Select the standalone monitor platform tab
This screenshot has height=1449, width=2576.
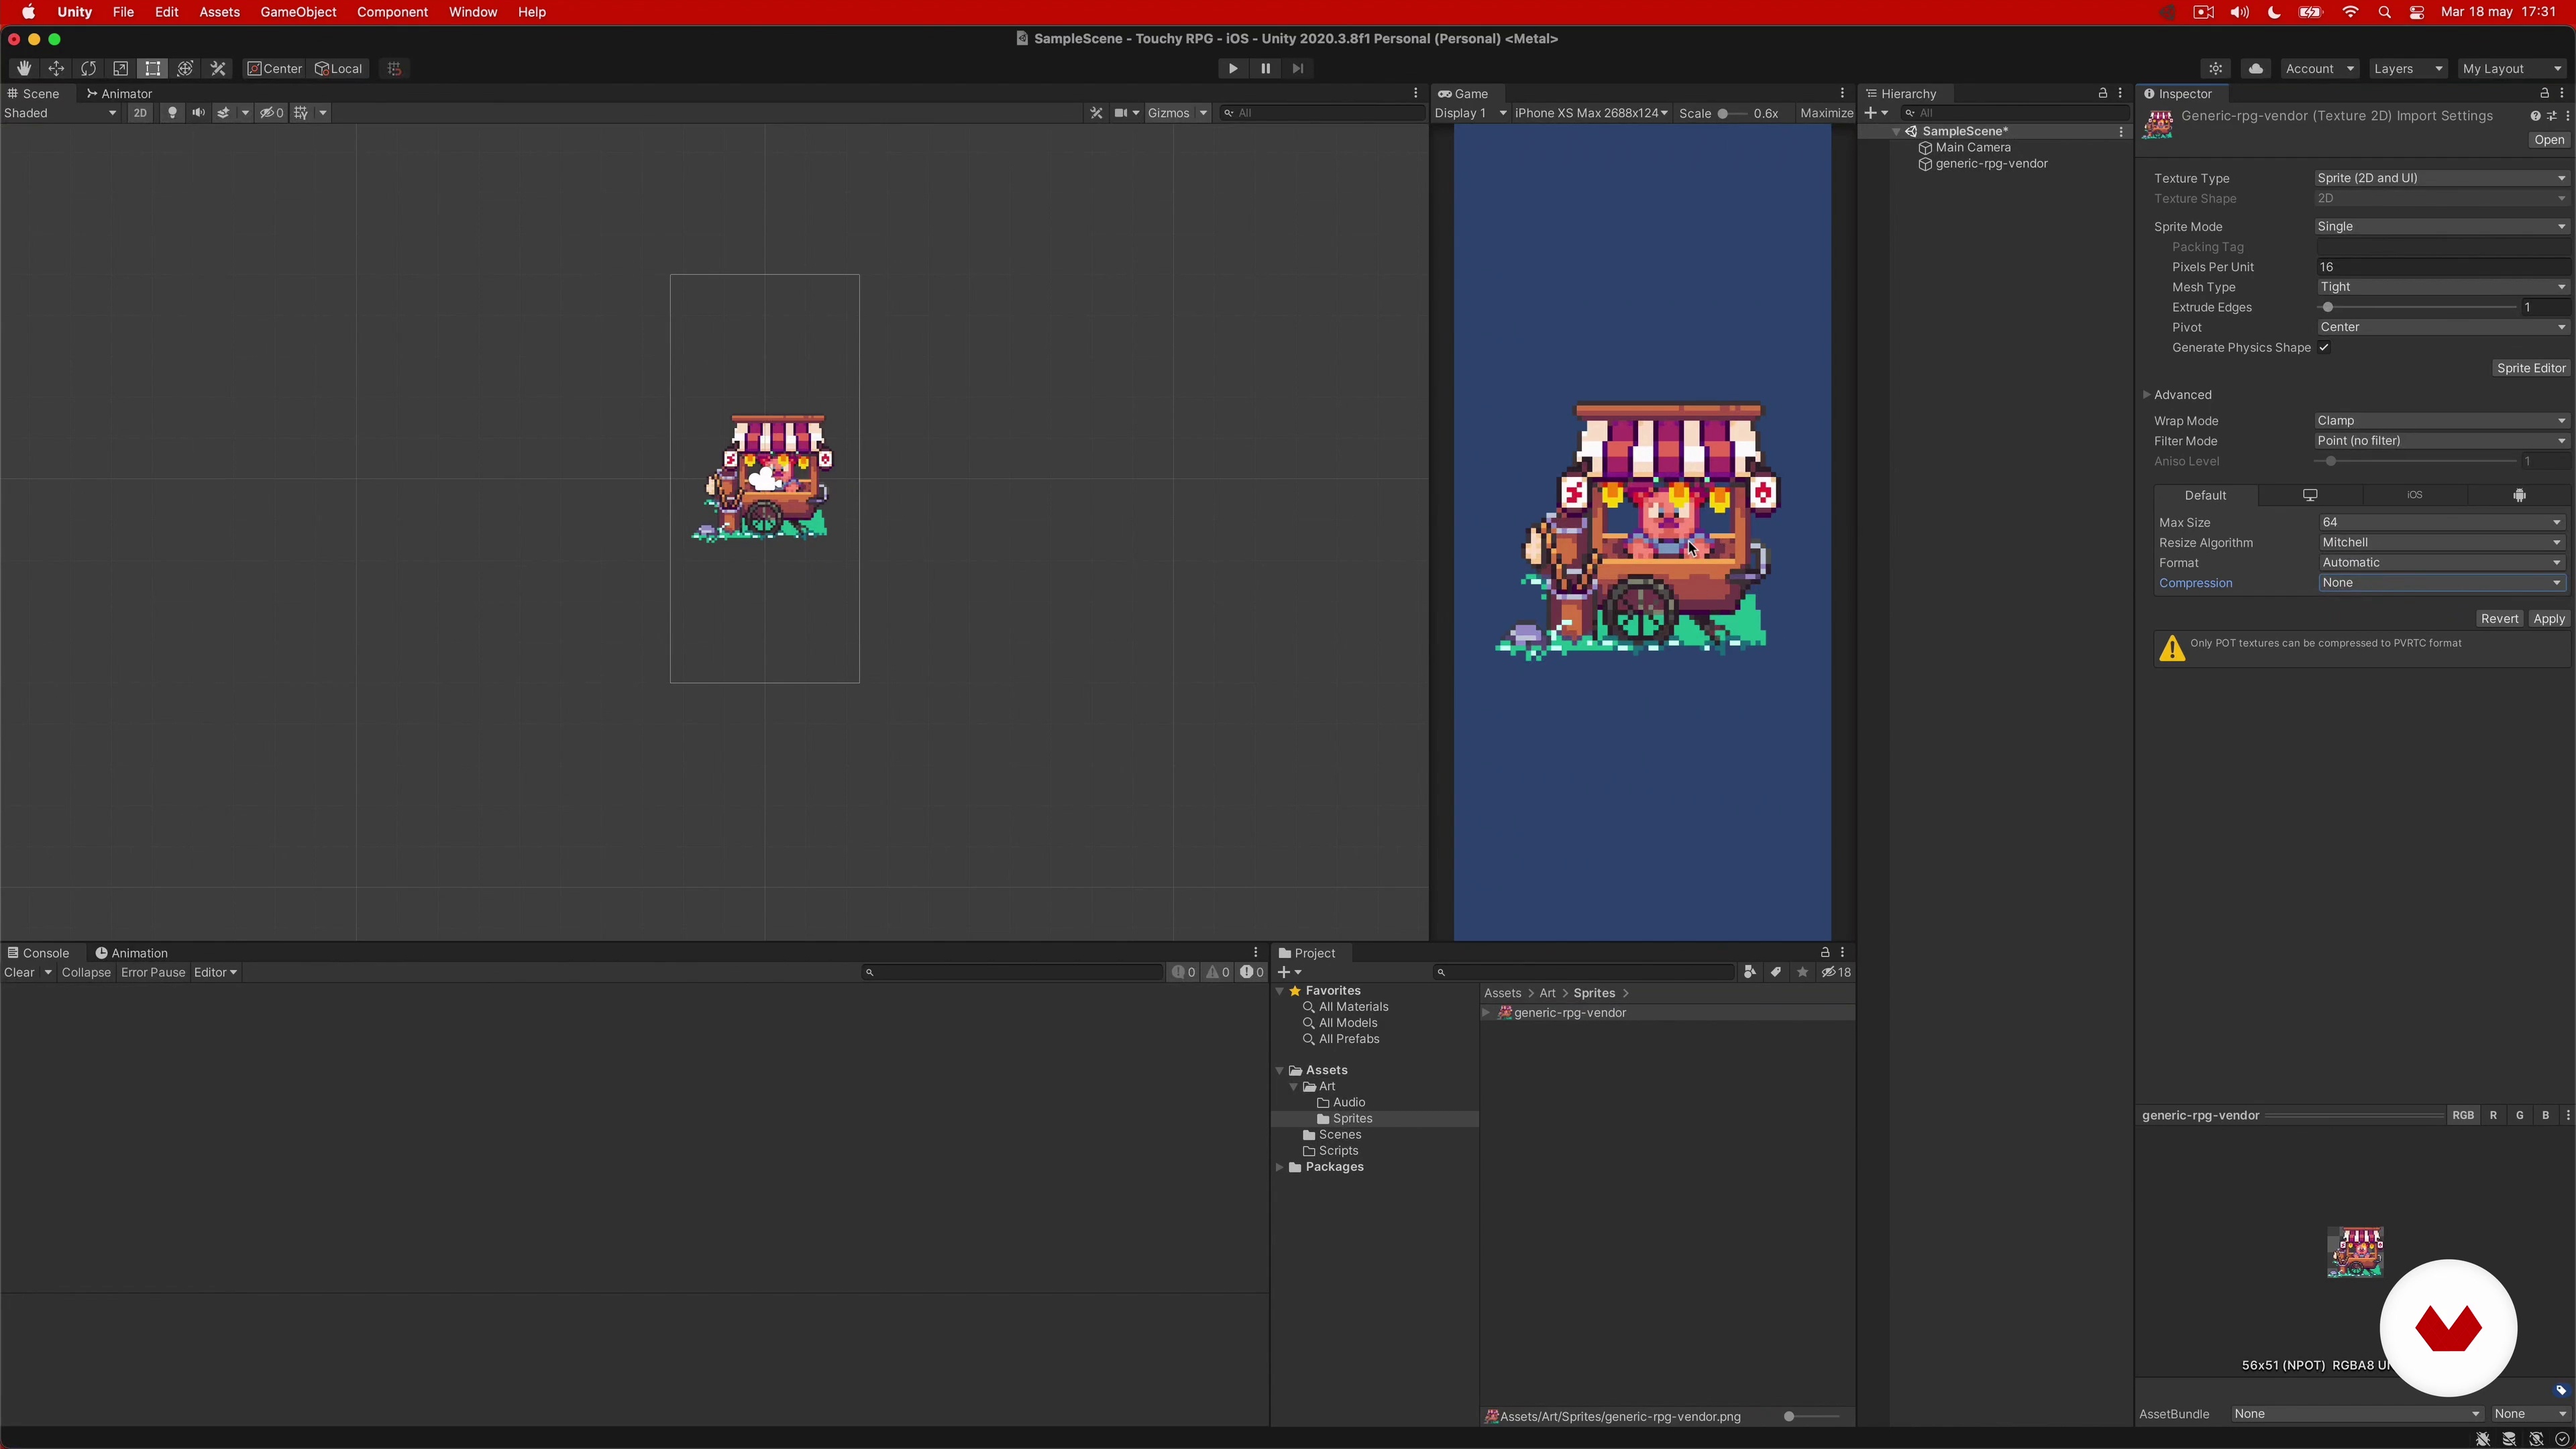[x=2310, y=495]
